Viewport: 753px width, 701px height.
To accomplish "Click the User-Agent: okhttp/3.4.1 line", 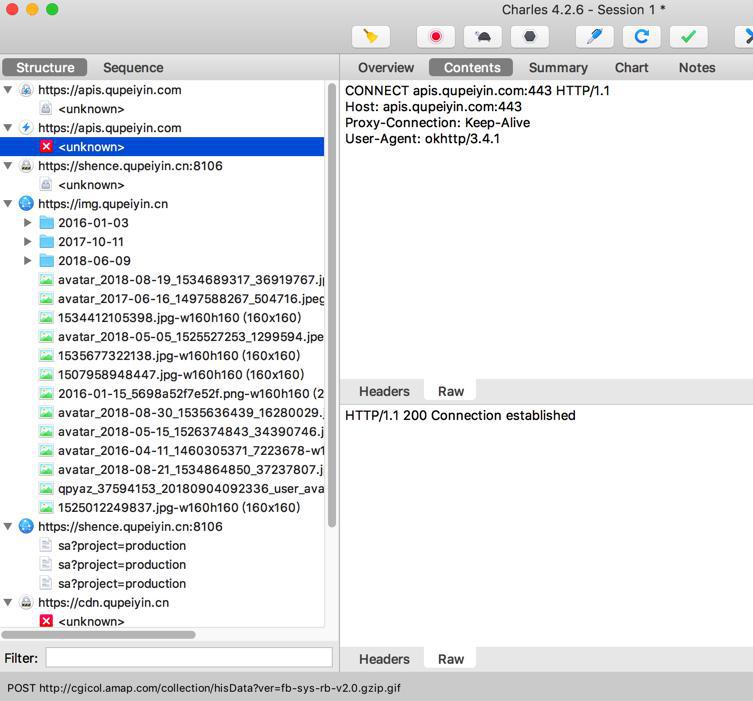I will [423, 139].
